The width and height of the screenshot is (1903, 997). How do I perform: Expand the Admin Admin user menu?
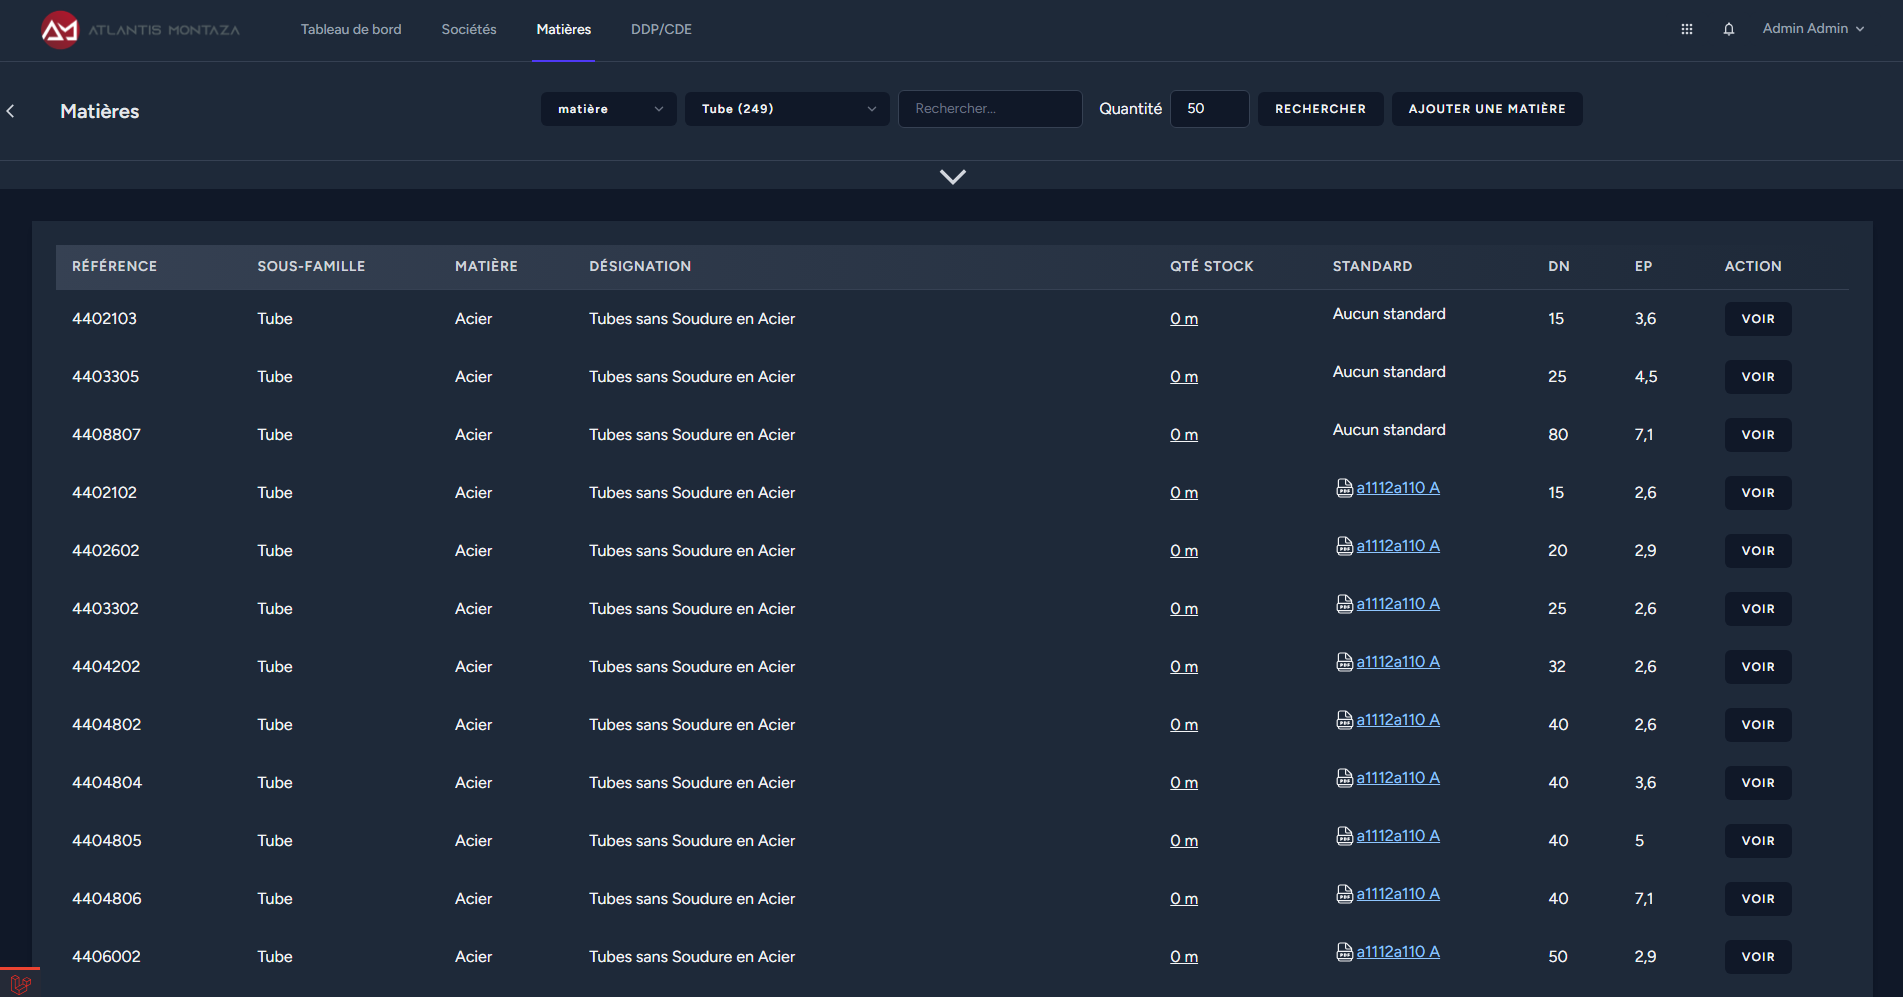(1812, 29)
